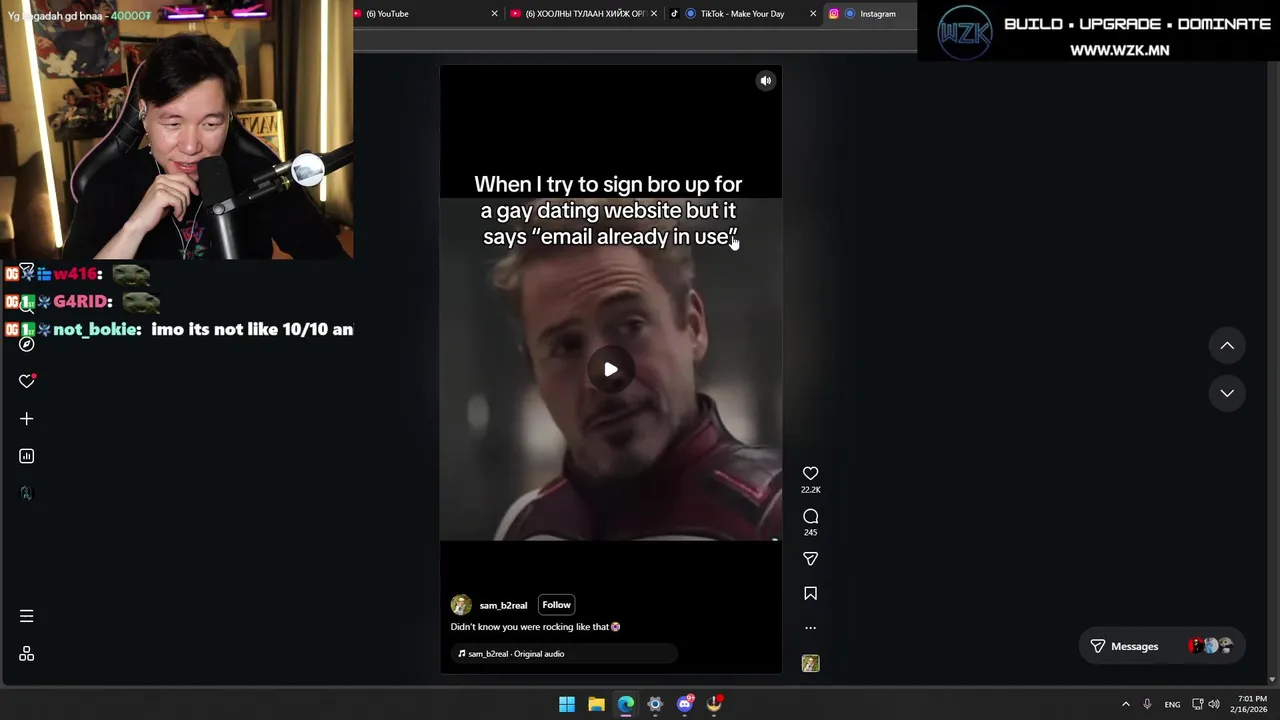Click the chat username w416
This screenshot has height=720, width=1280.
76,274
